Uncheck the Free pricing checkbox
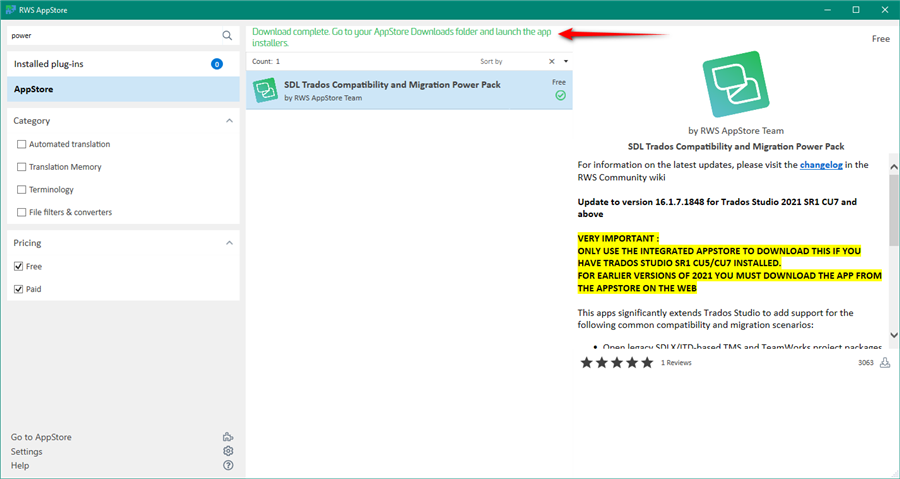The width and height of the screenshot is (900, 479). pos(18,267)
